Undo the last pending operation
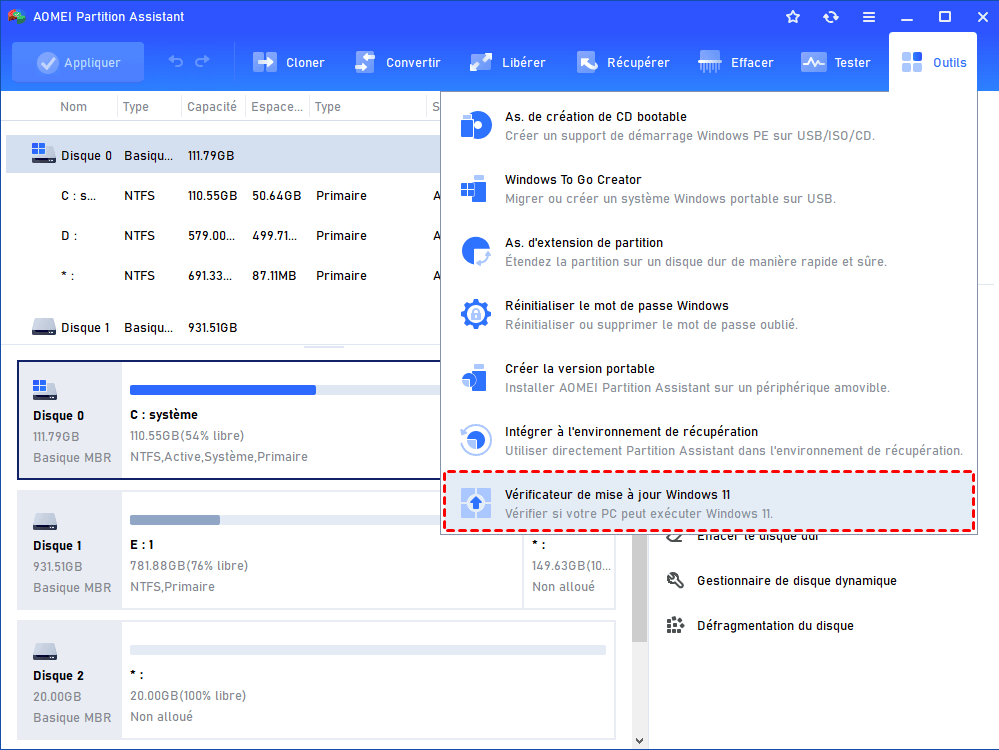This screenshot has height=750, width=999. click(176, 61)
